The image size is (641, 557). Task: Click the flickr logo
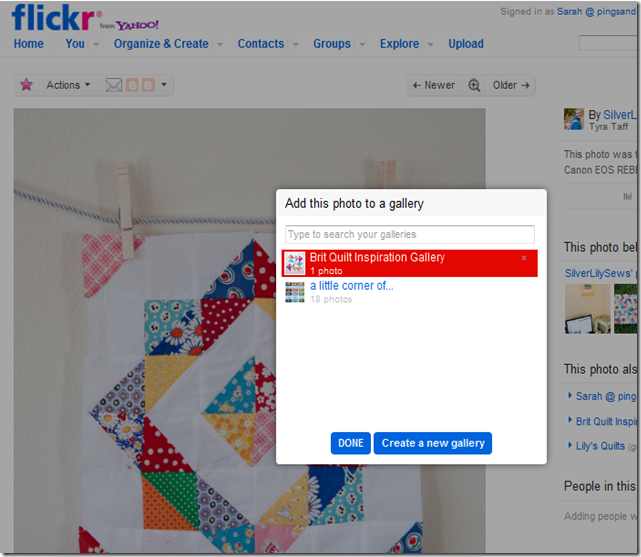(x=56, y=18)
